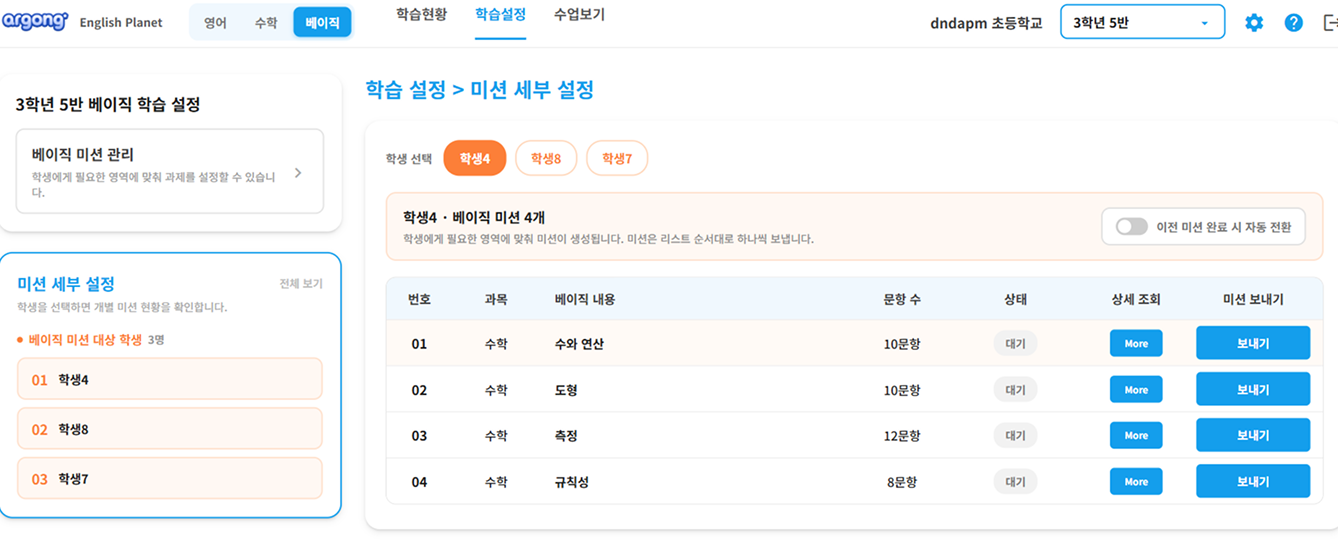Send the 규칙성 mission with 보내기
1338x543 pixels.
pos(1253,481)
